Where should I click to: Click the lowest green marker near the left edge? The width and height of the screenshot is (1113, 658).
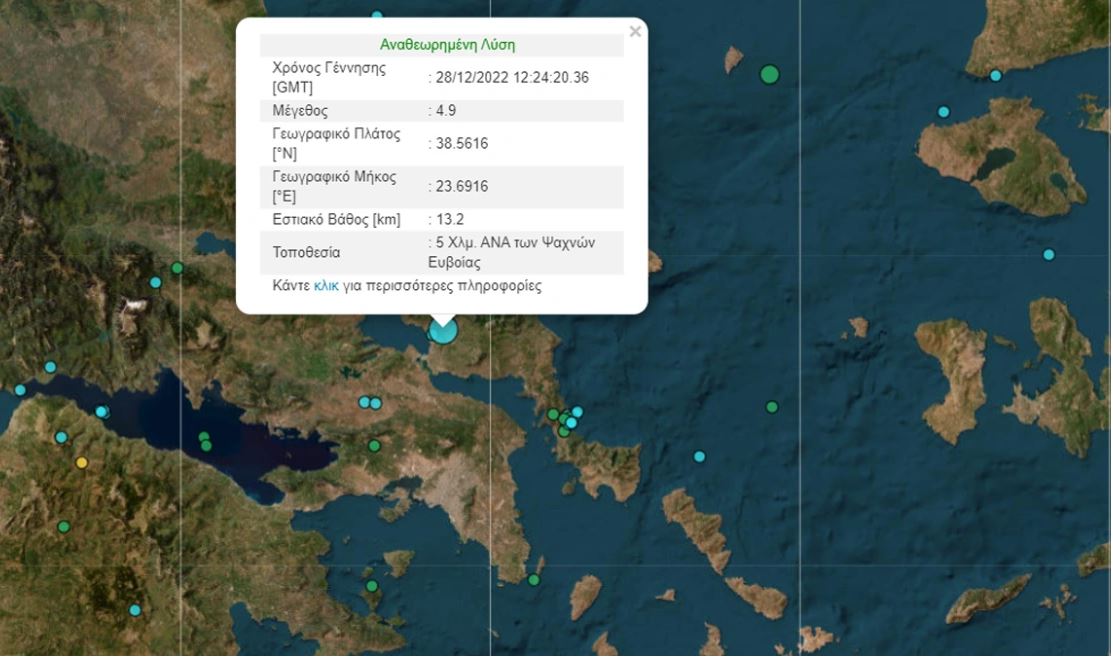coord(64,527)
